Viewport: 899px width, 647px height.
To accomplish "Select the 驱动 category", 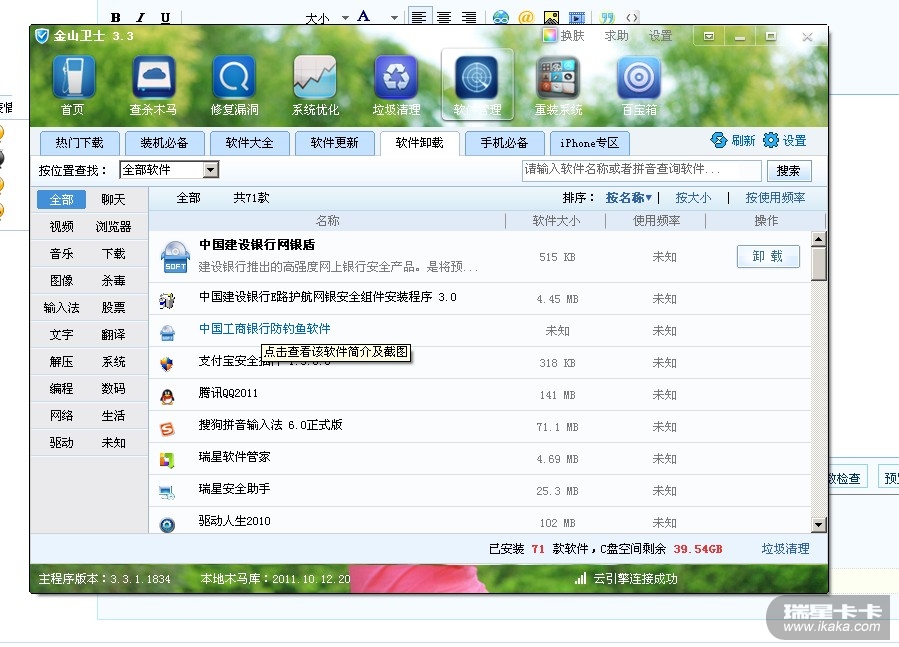I will click(61, 442).
